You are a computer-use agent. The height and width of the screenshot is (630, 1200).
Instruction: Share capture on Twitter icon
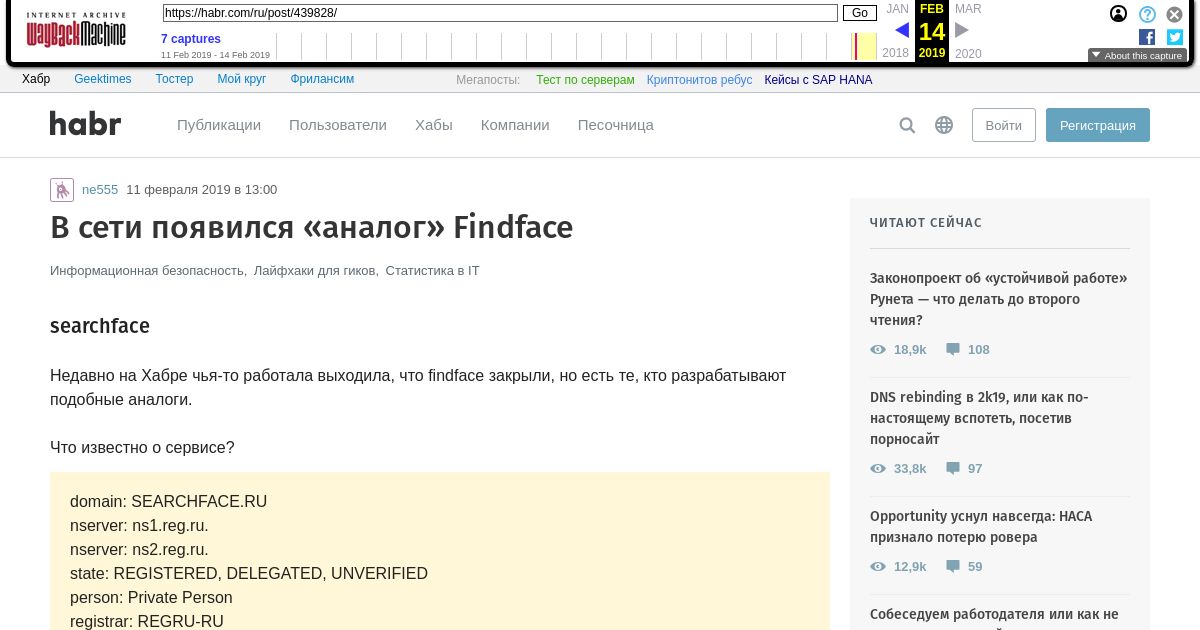click(x=1175, y=37)
